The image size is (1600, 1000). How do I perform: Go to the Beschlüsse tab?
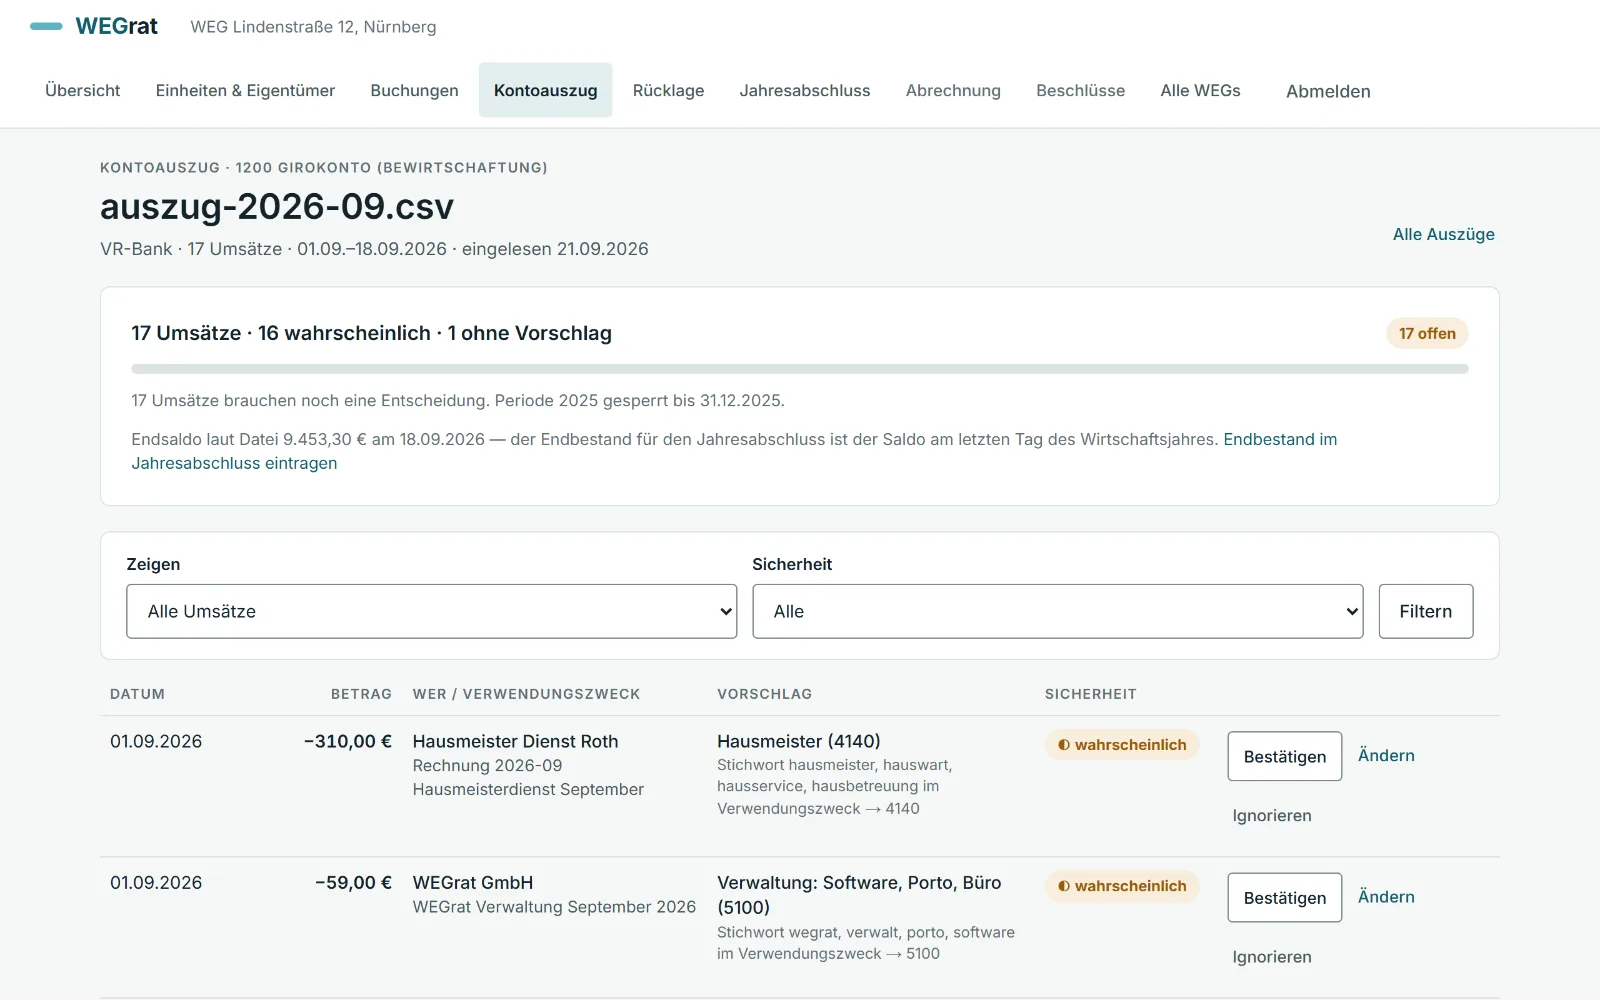click(x=1080, y=90)
